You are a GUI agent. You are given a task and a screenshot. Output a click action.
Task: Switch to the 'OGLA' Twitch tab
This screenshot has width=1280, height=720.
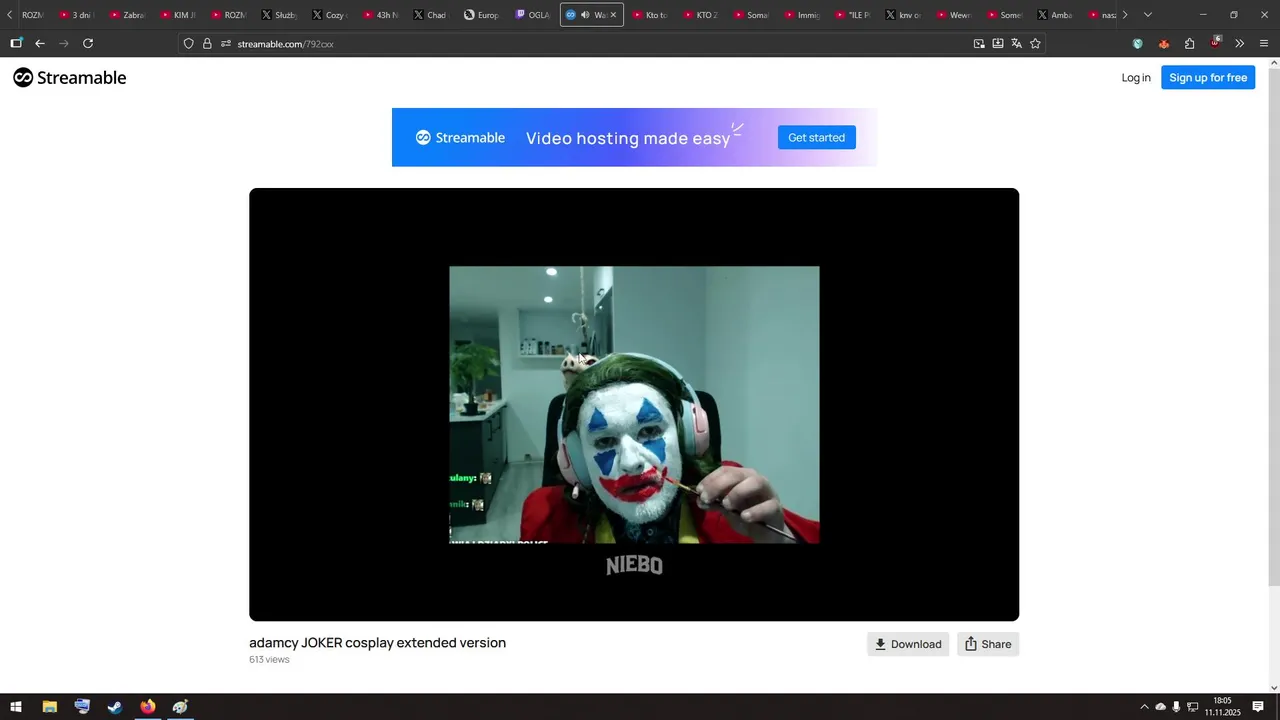[534, 15]
